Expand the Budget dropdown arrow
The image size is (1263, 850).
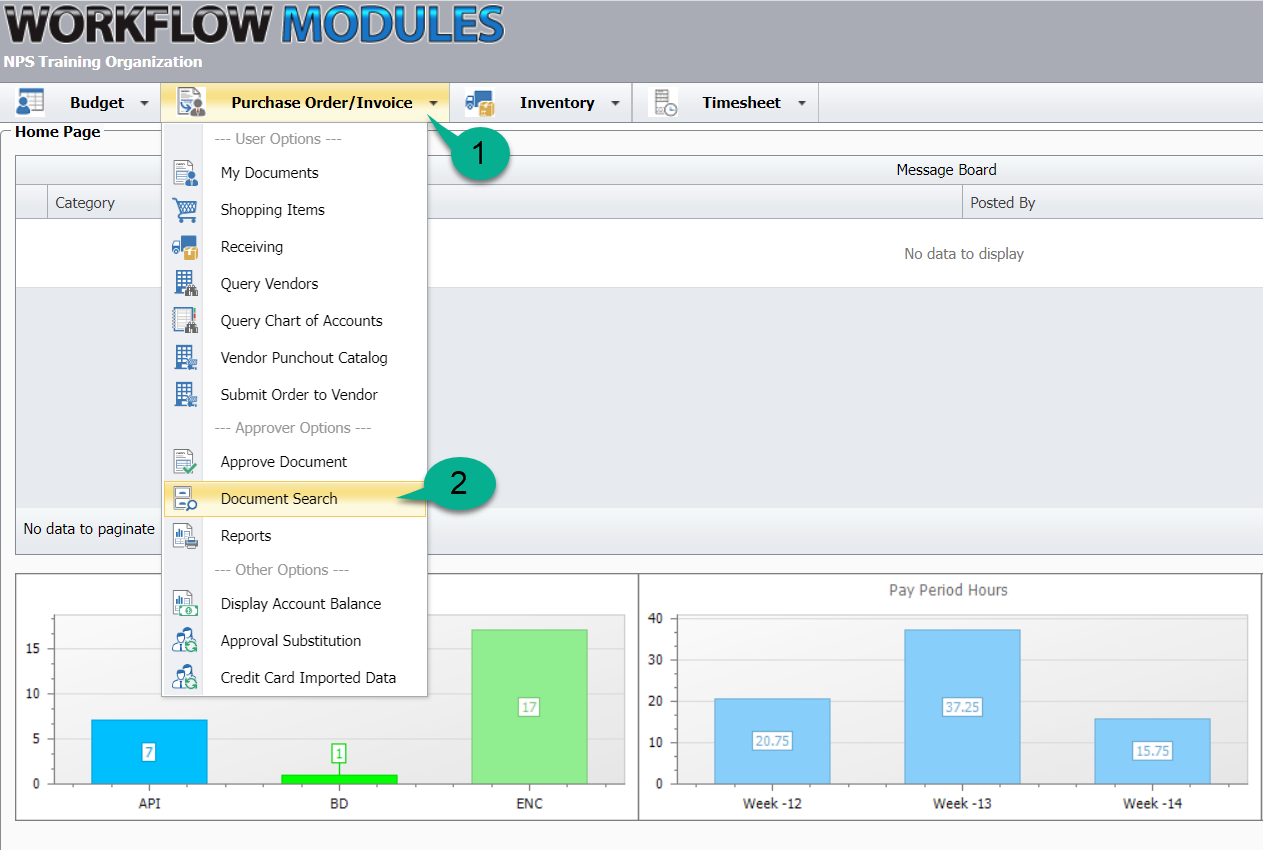[144, 103]
